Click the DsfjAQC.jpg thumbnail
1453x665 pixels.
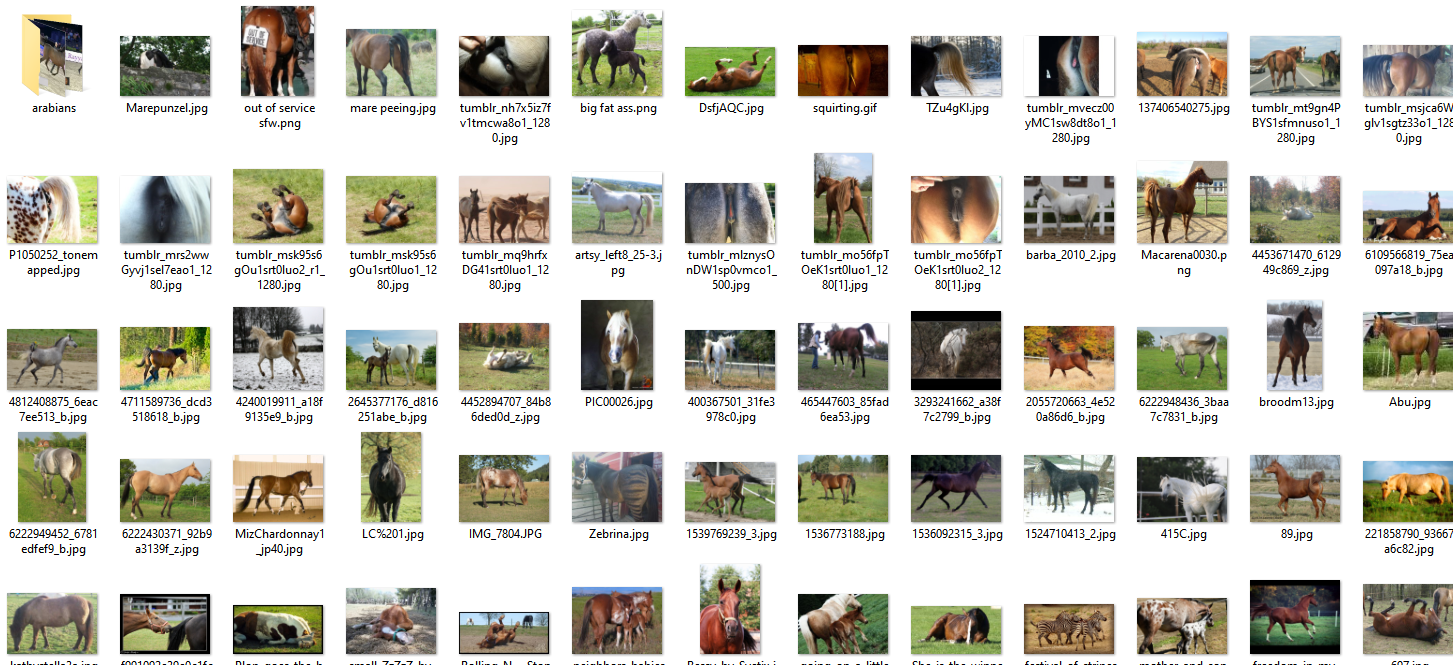click(730, 71)
